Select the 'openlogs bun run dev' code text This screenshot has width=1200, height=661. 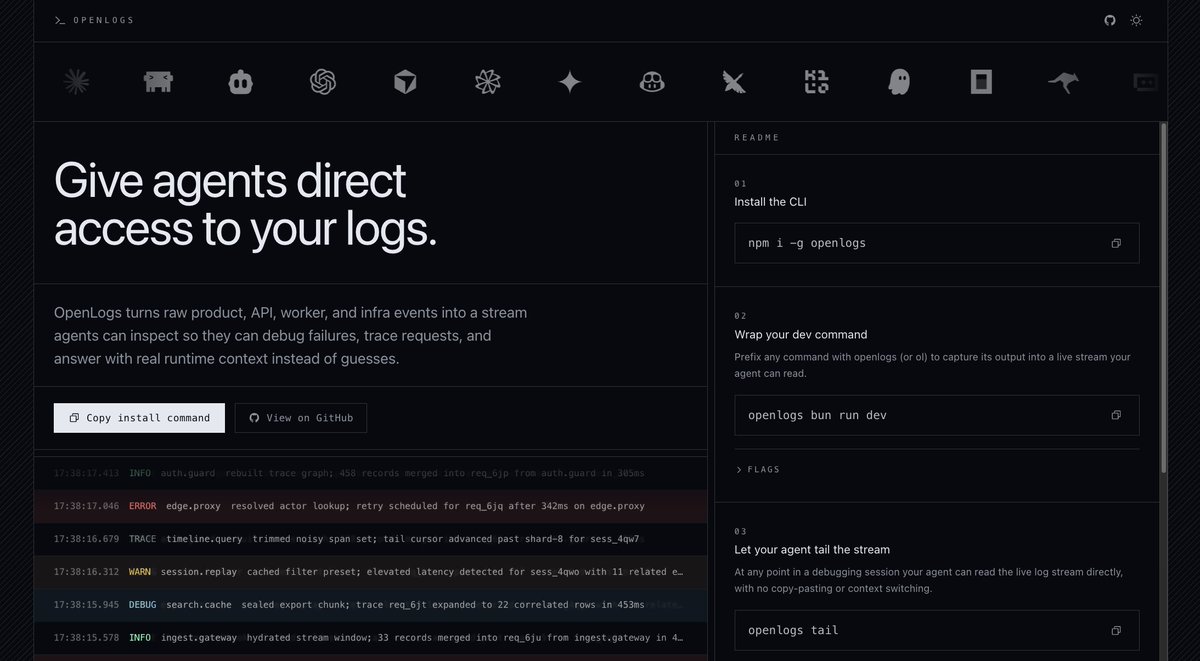817,415
